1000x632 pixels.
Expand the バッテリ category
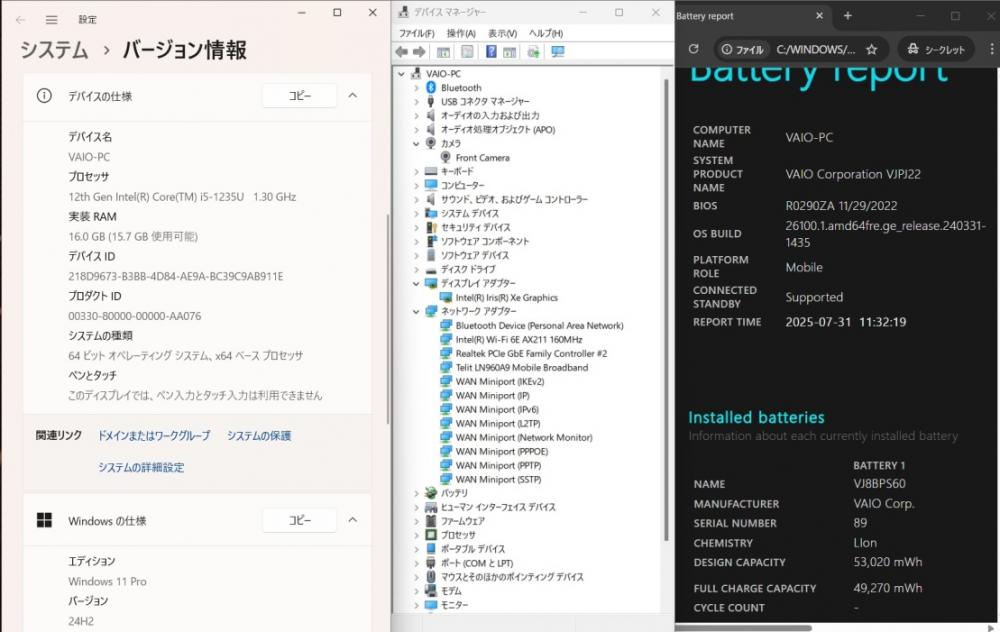[x=416, y=494]
